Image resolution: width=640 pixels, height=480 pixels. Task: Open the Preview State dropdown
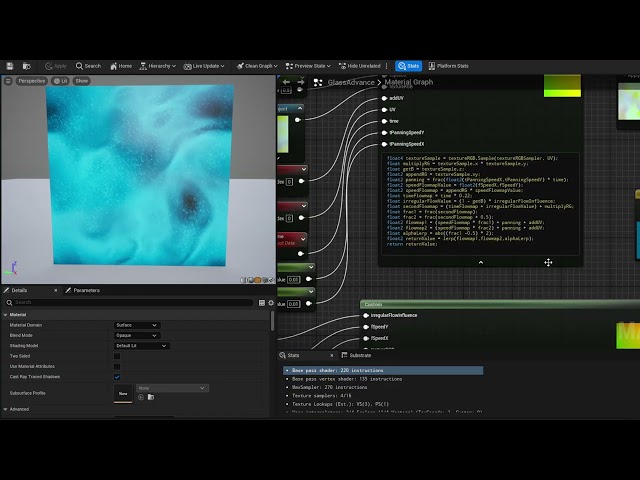[x=308, y=66]
